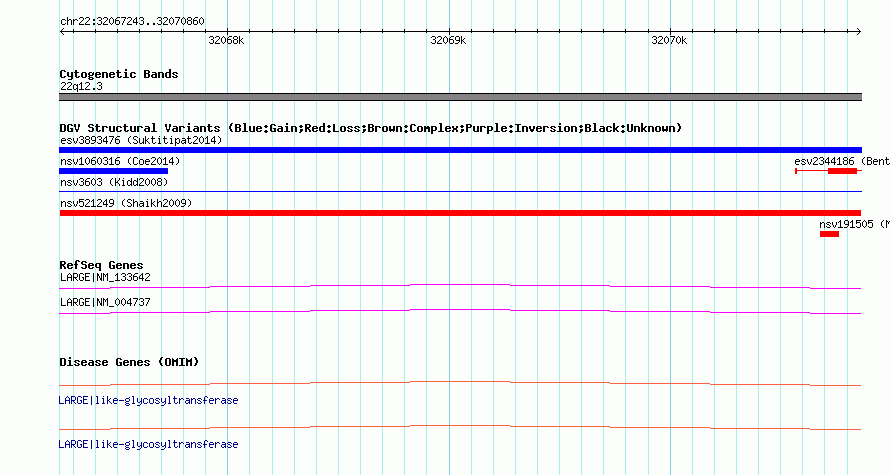
Task: Click the esv2344186 variant label
Action: (x=842, y=161)
